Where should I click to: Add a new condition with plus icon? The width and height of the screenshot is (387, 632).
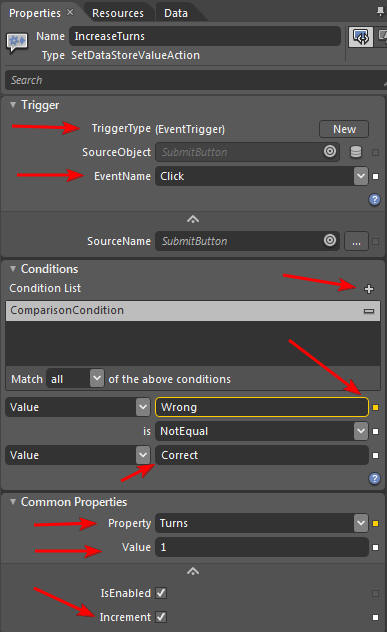pyautogui.click(x=368, y=289)
